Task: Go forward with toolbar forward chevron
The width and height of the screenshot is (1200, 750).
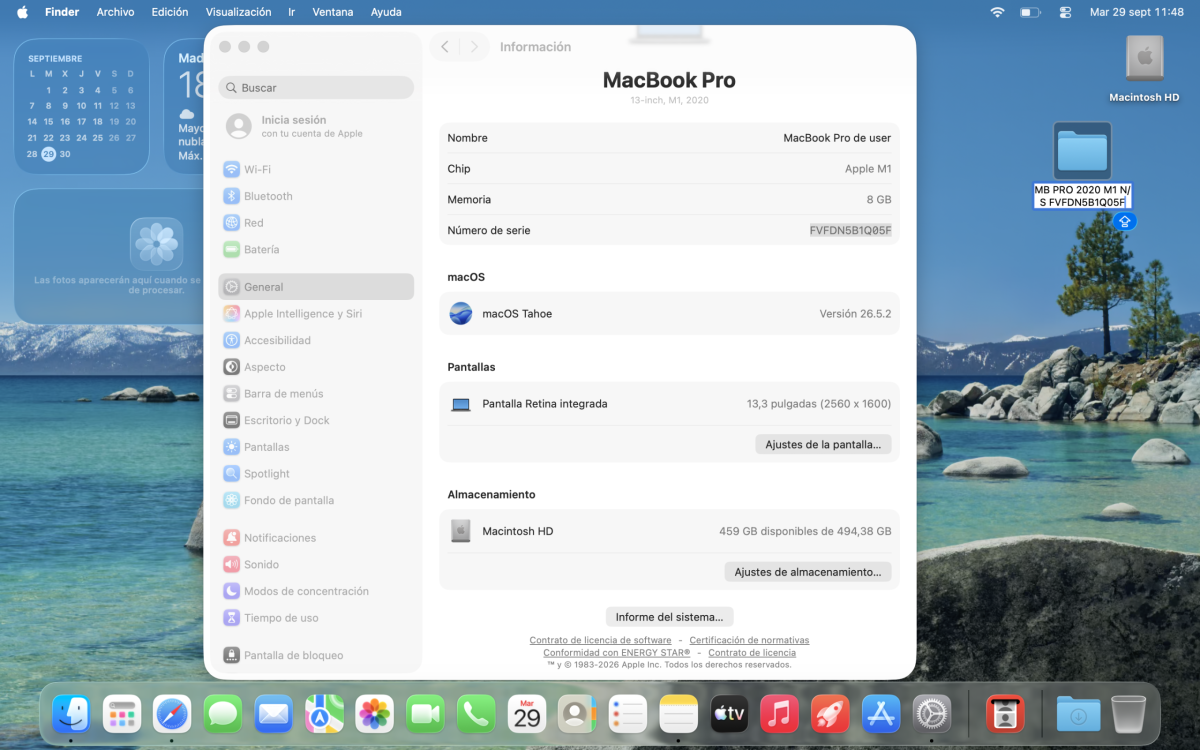Action: pyautogui.click(x=475, y=47)
